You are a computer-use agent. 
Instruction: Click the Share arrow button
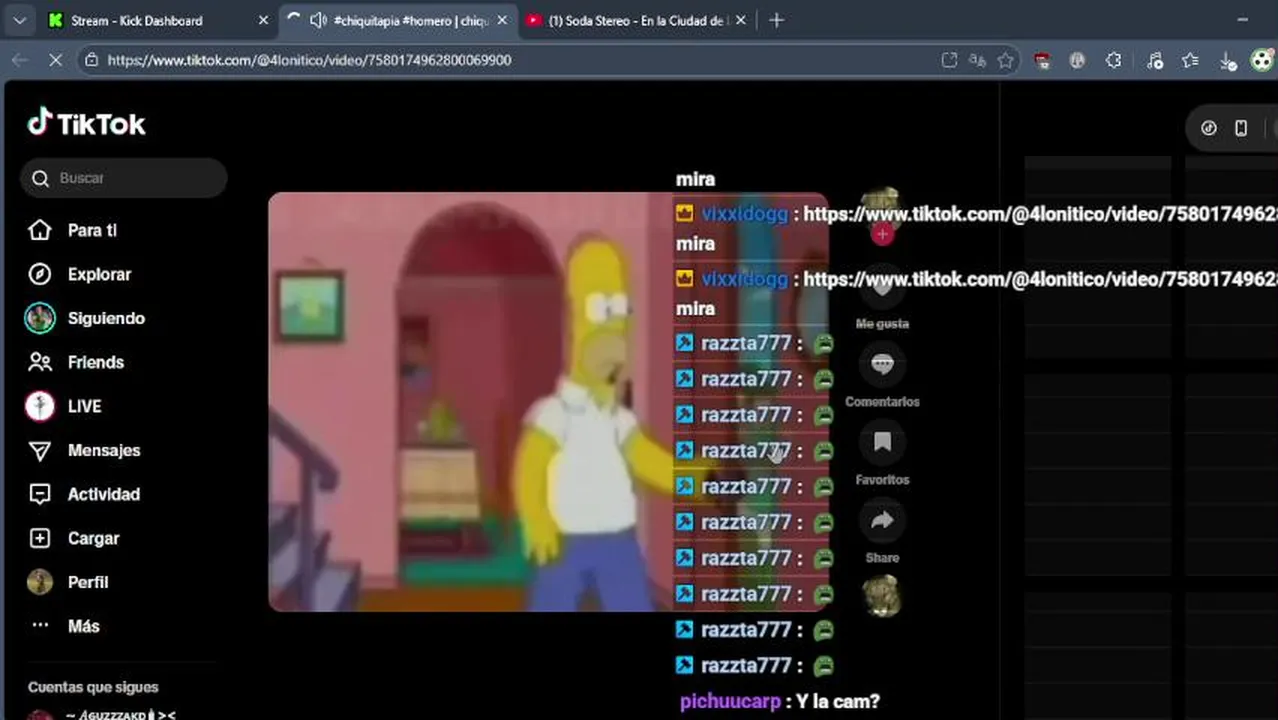pos(882,520)
